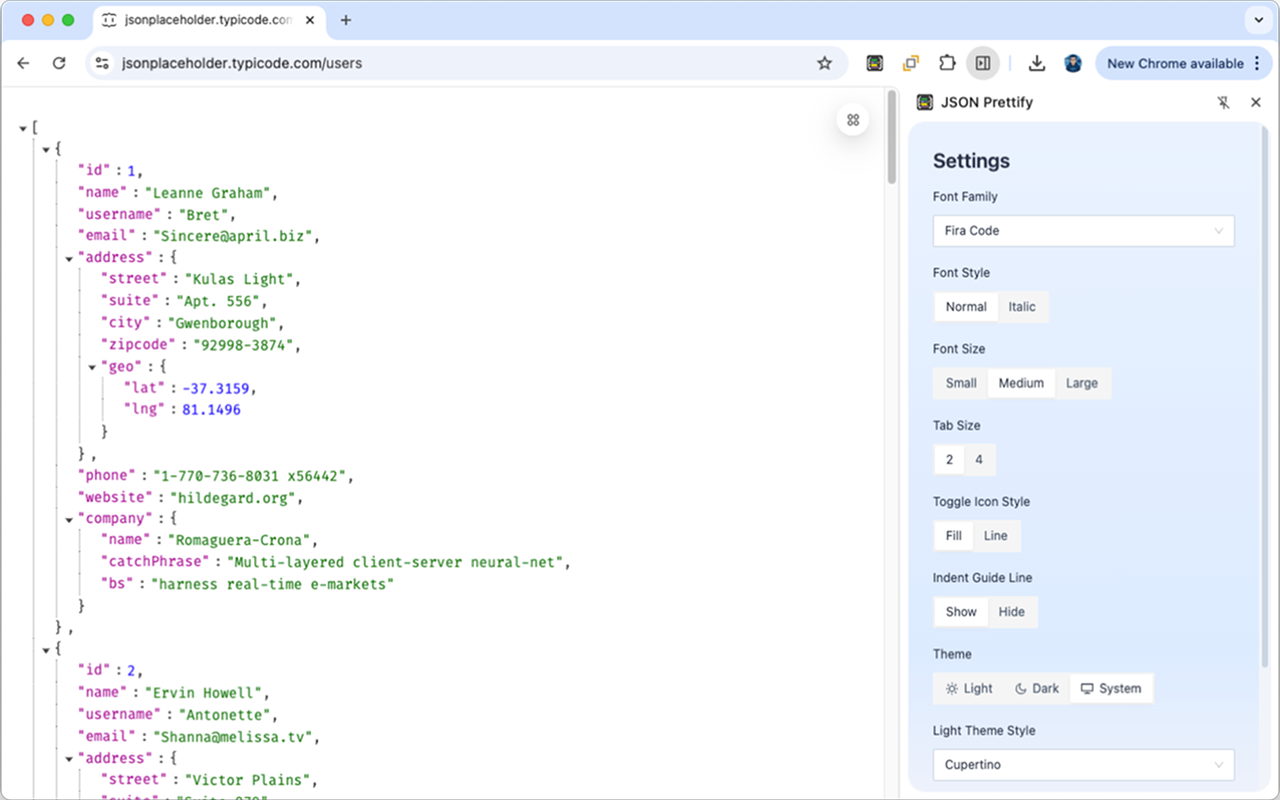Reload the jsonplaceholder users page
The image size is (1280, 800).
pos(59,63)
